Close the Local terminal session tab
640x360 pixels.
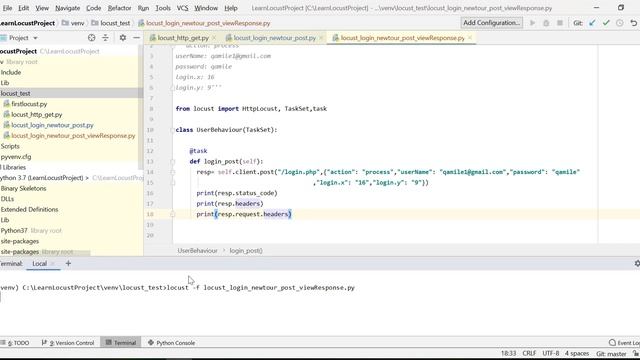pyautogui.click(x=53, y=264)
